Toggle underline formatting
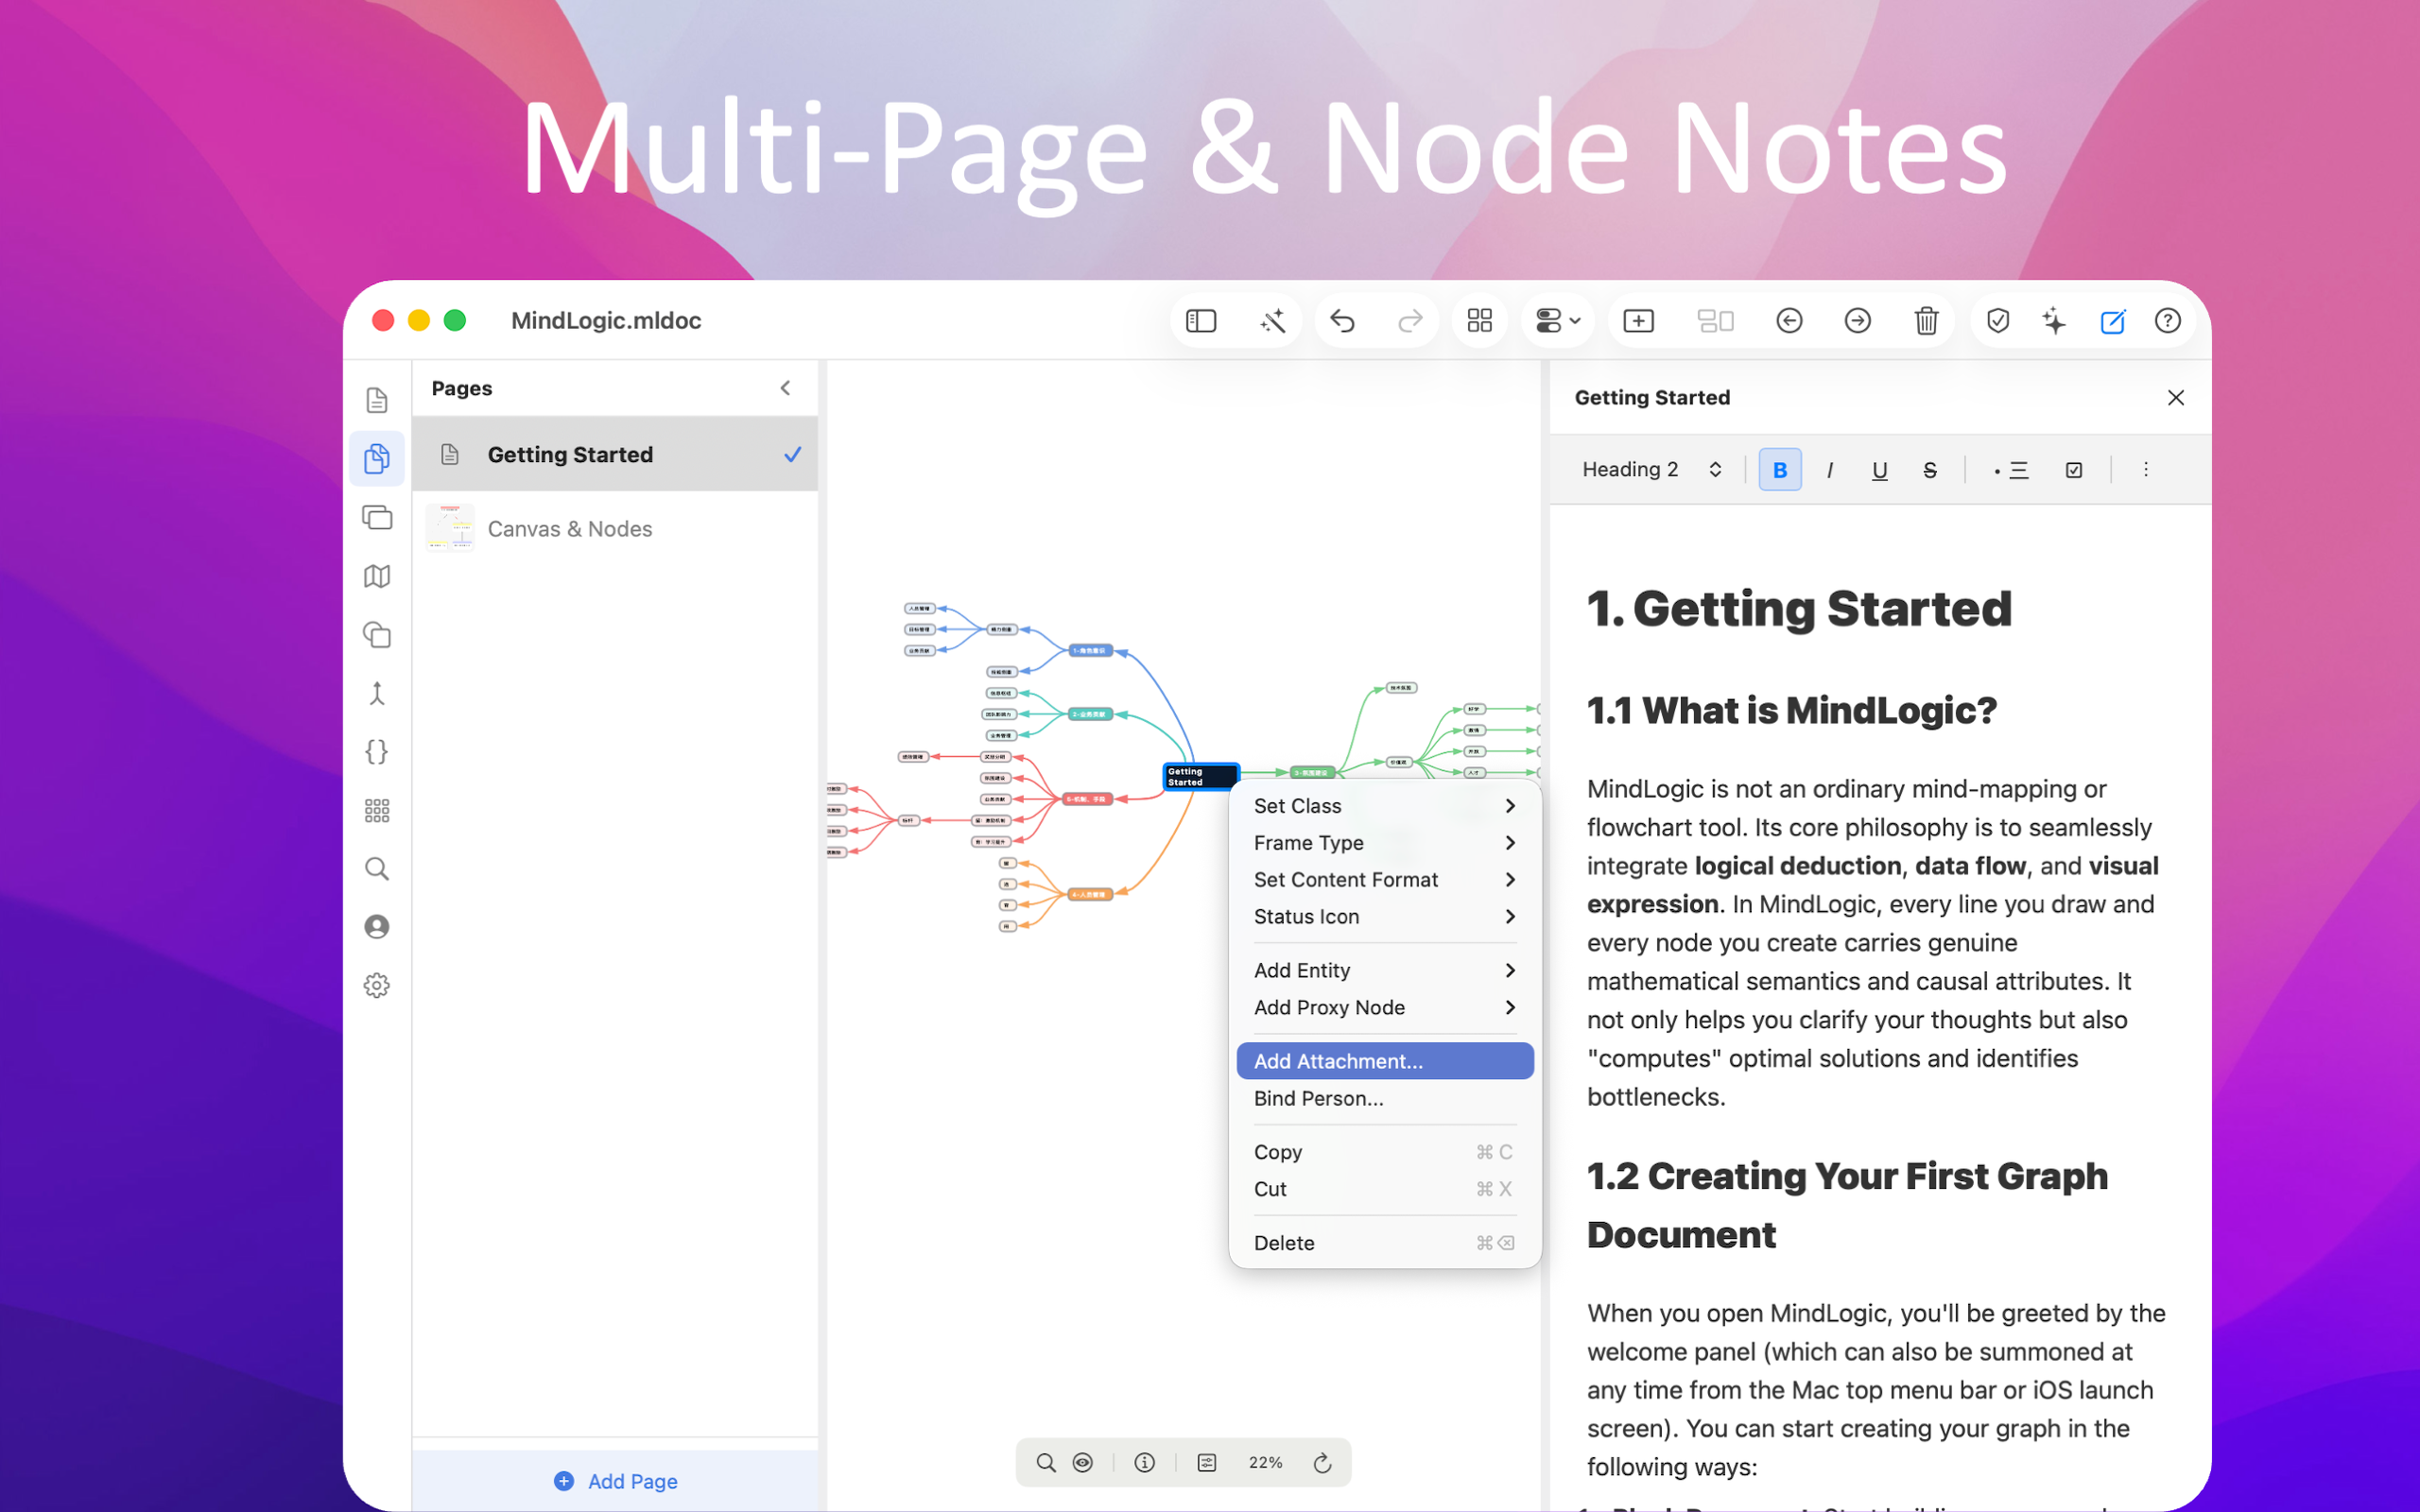Viewport: 2420px width, 1512px height. pyautogui.click(x=1880, y=470)
